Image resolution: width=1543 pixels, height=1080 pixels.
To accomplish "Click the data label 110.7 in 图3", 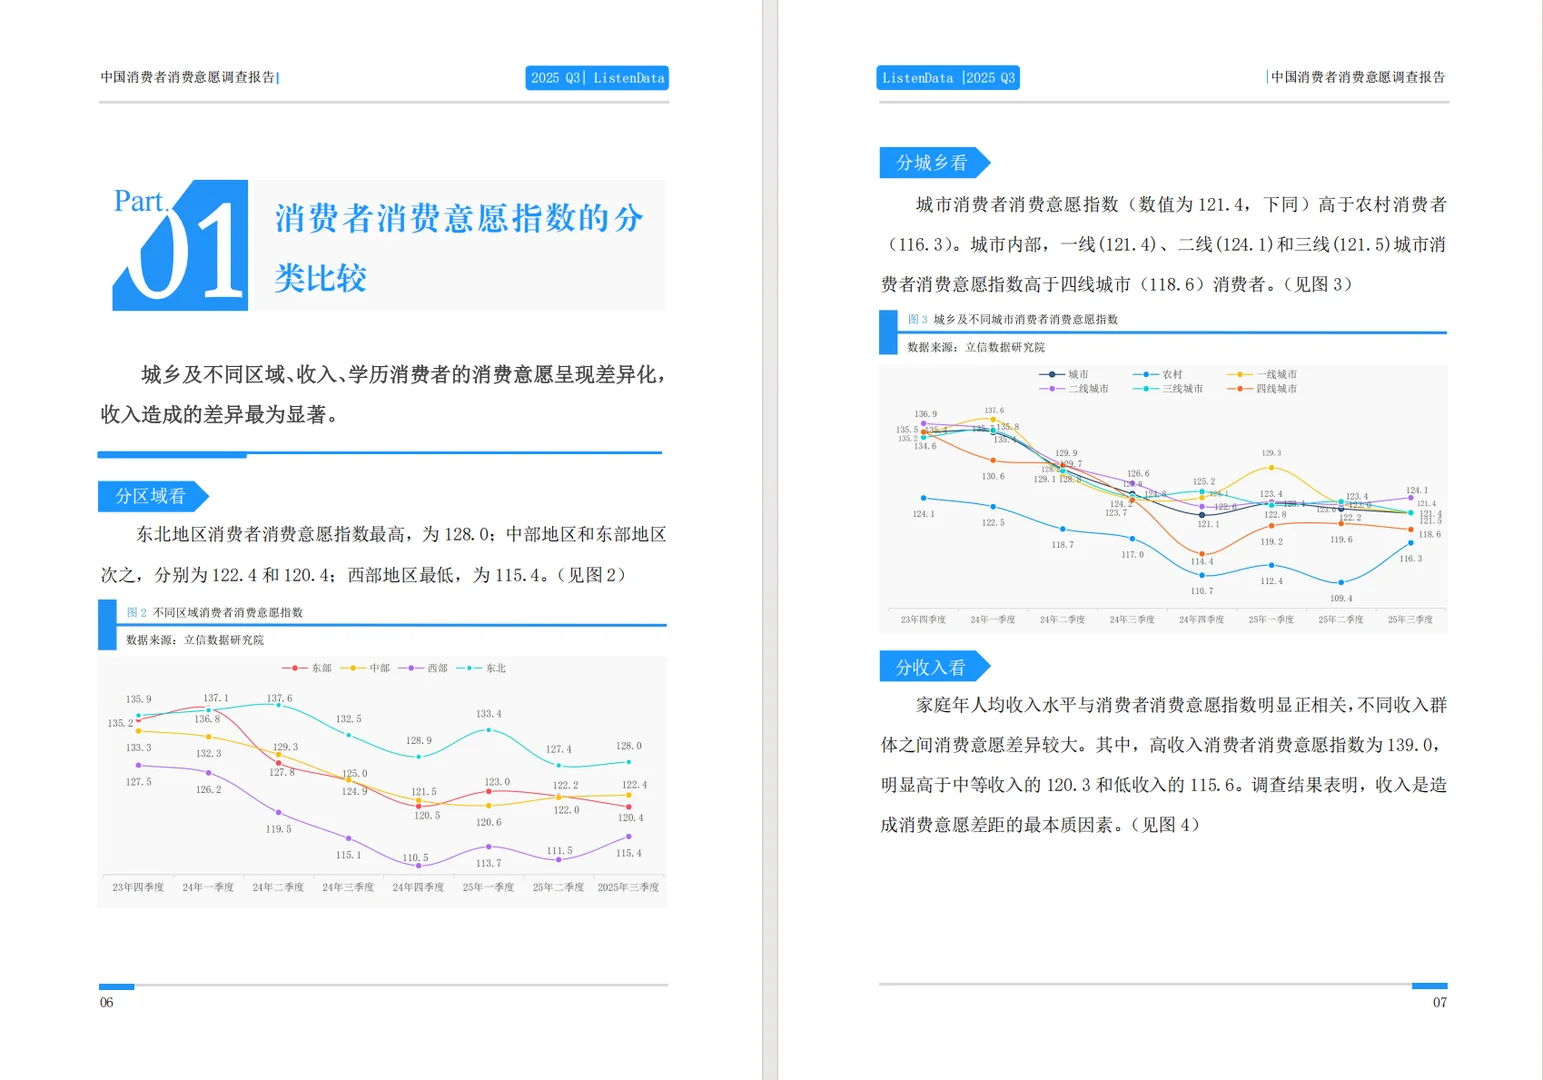I will click(x=1202, y=591).
